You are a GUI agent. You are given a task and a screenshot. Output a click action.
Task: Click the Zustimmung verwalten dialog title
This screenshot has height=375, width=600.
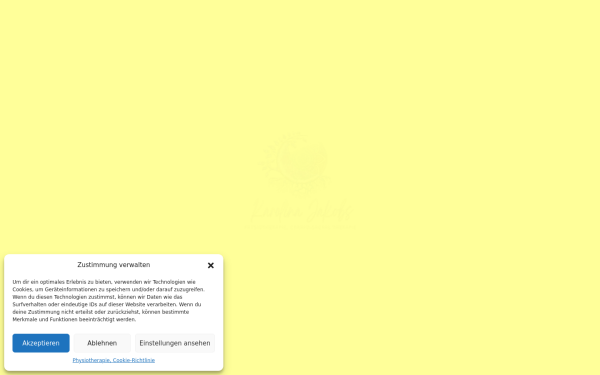coord(114,265)
